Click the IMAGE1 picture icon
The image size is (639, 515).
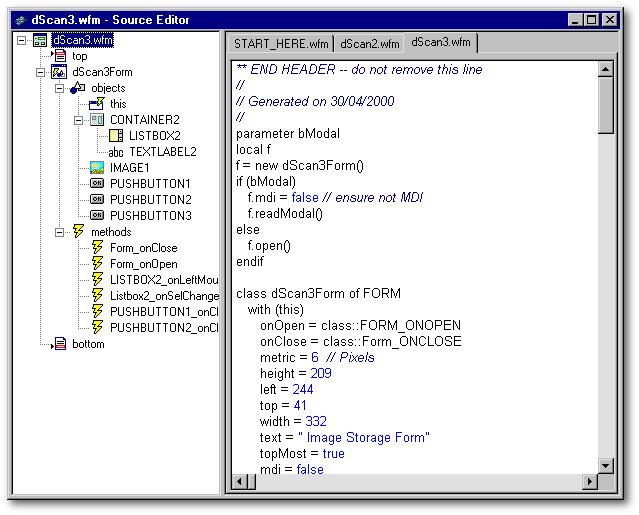[97, 168]
